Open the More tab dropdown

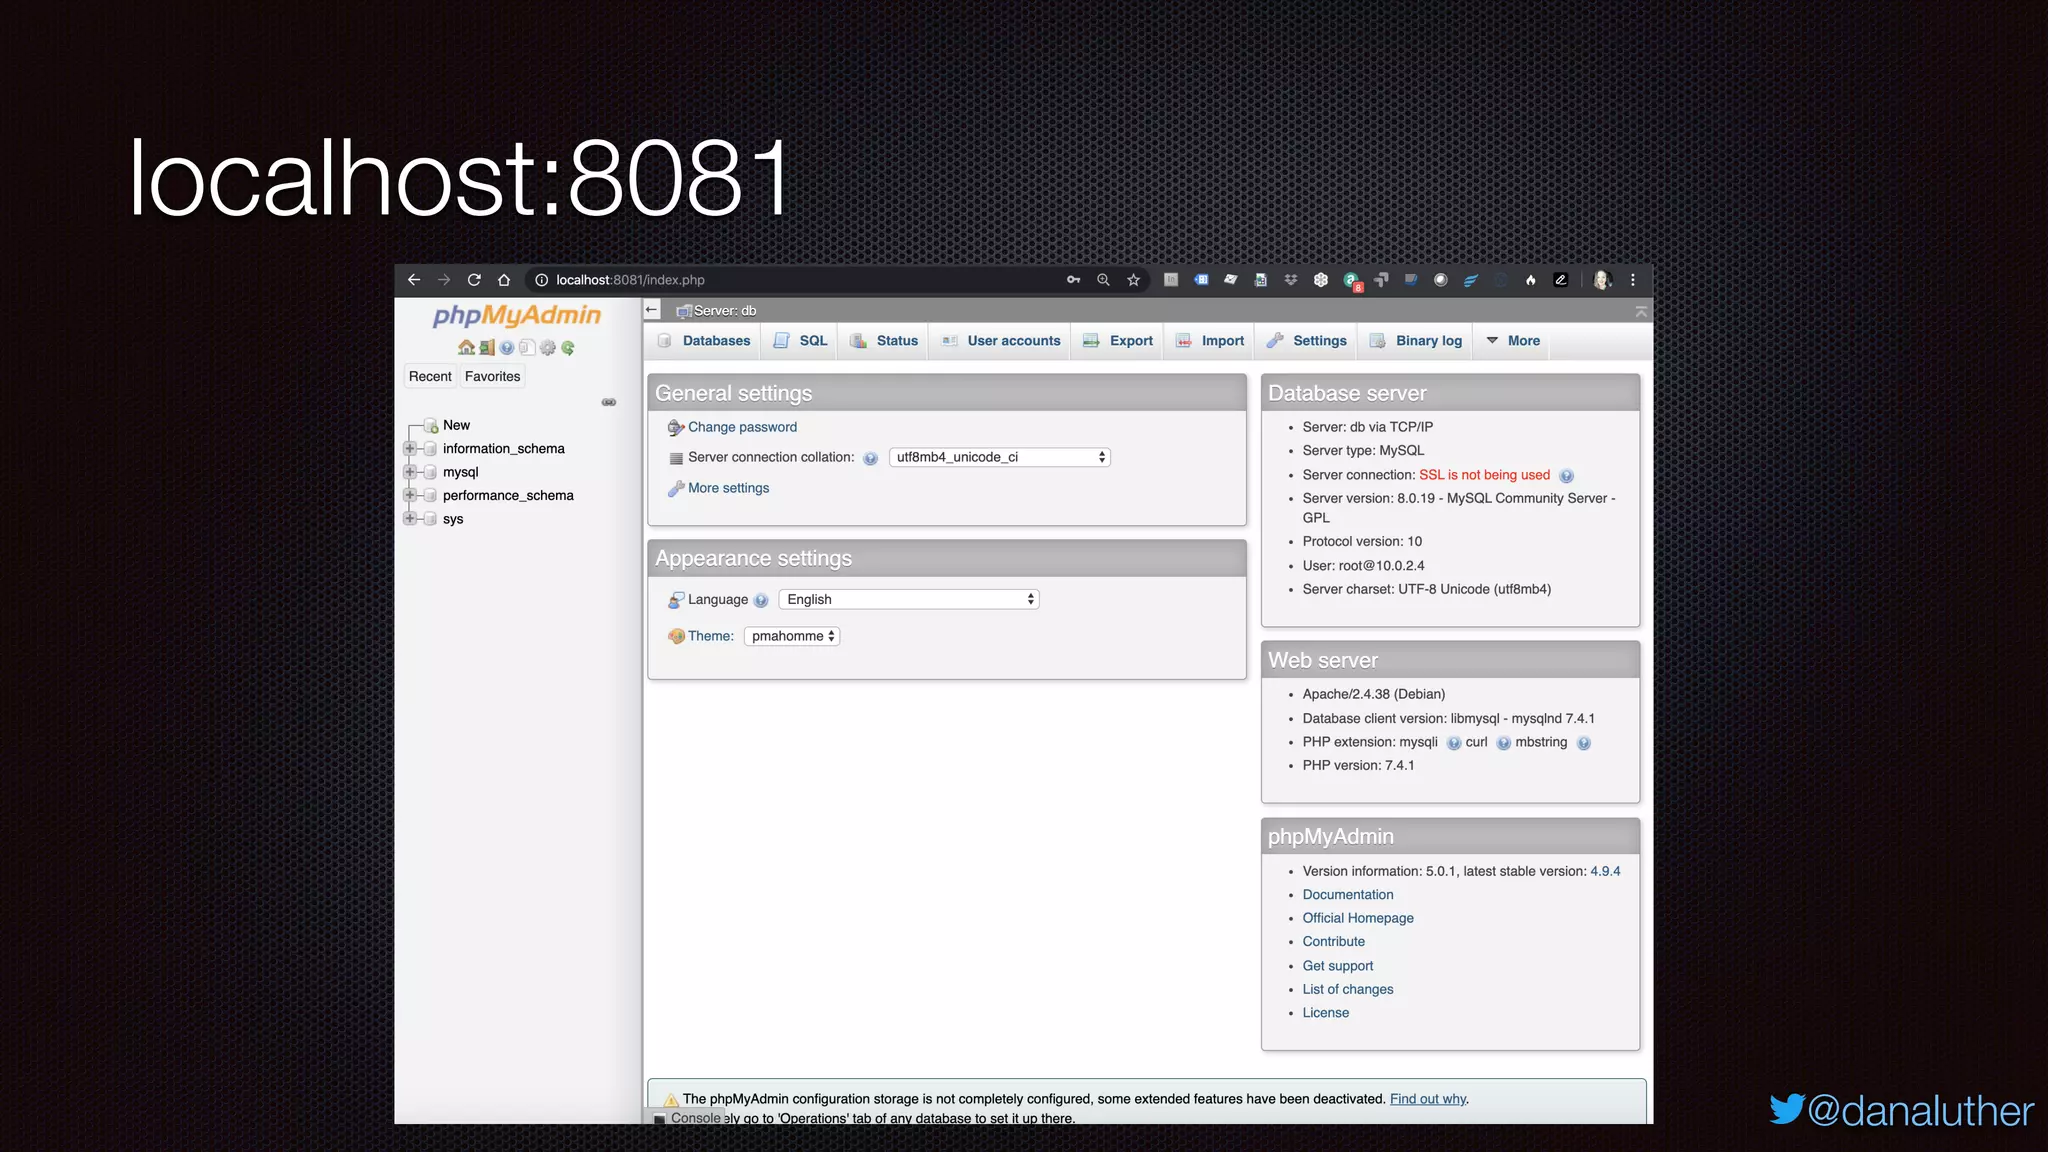coord(1513,341)
